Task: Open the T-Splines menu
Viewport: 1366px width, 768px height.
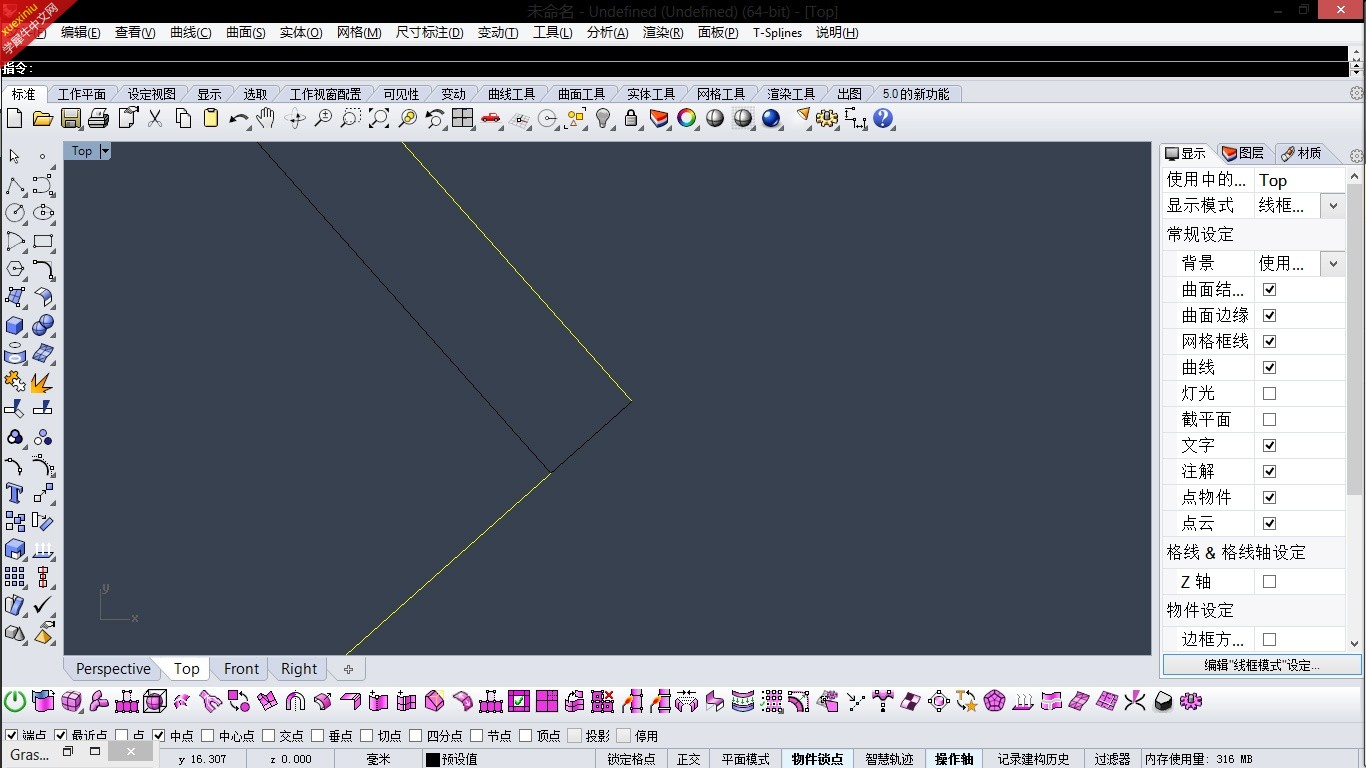Action: click(777, 32)
